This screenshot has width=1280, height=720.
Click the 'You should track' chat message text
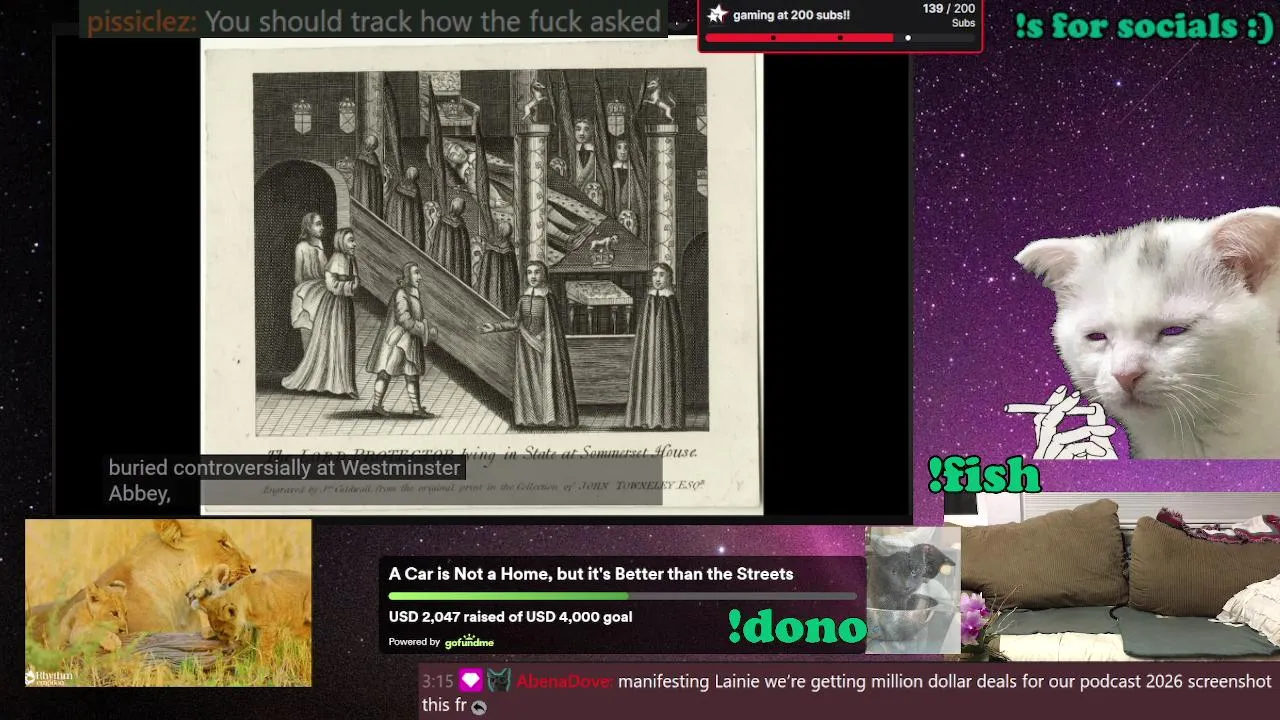click(x=432, y=21)
